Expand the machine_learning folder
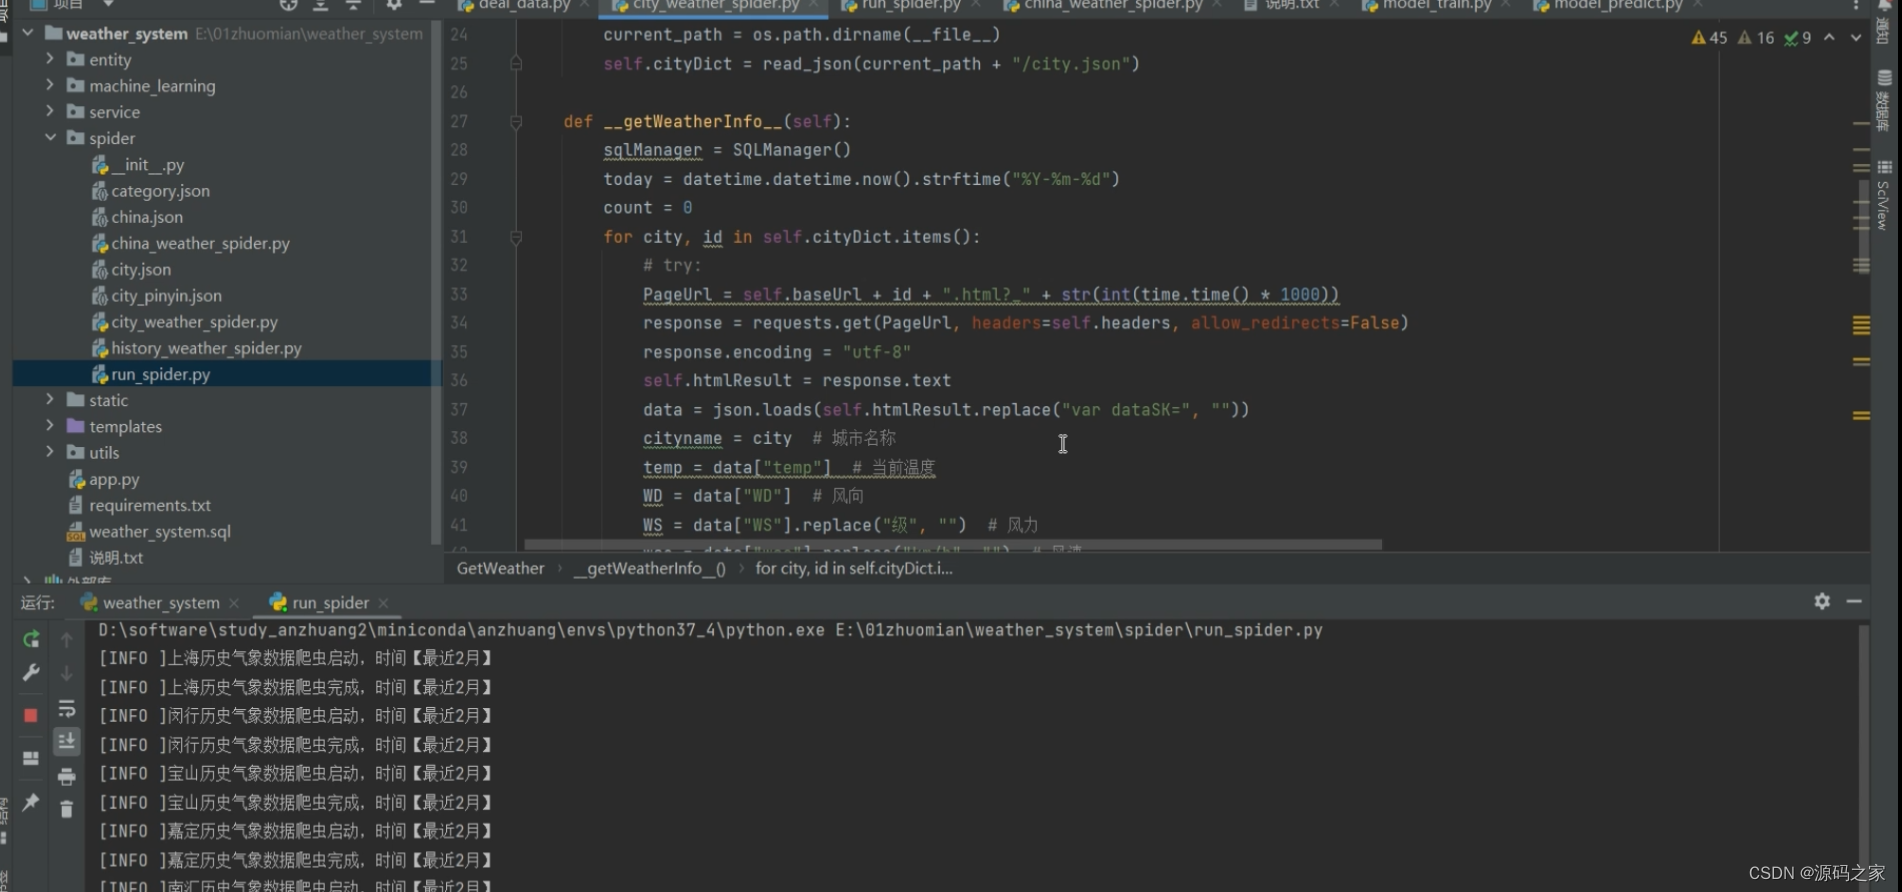This screenshot has height=892, width=1902. pos(50,85)
